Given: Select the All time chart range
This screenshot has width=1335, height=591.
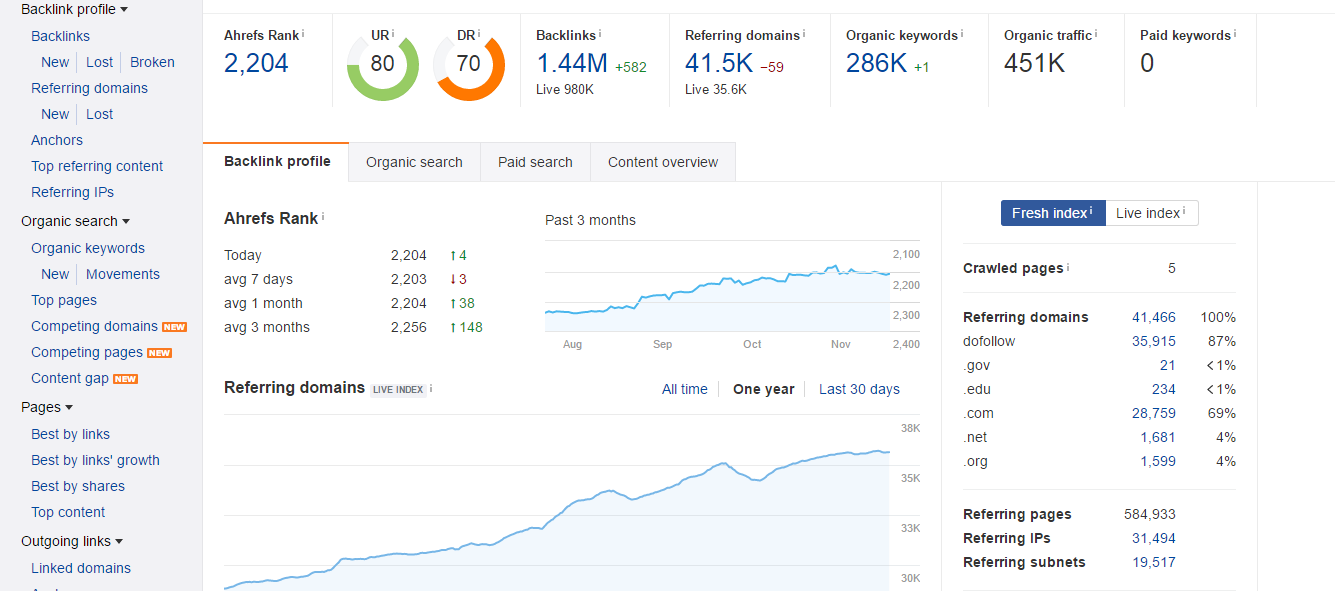Looking at the screenshot, I should pos(685,389).
